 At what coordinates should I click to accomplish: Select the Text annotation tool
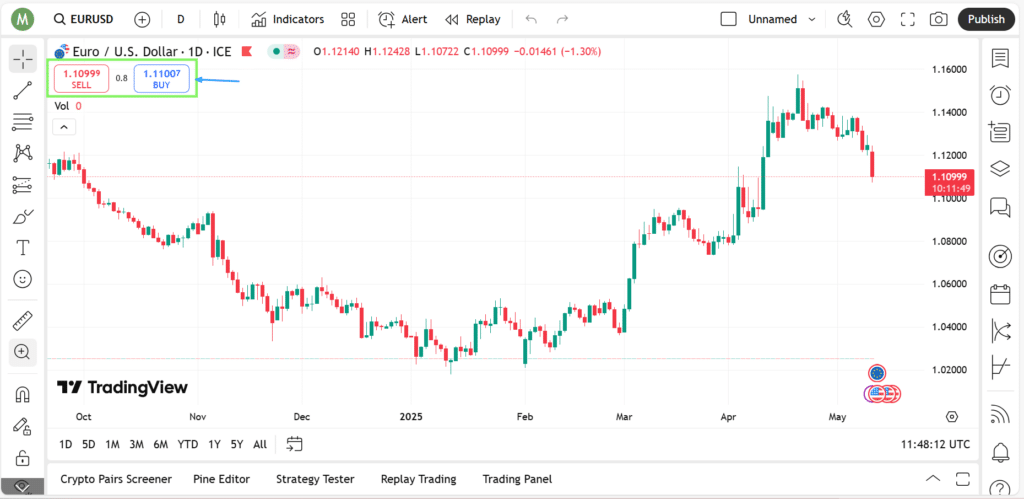23,248
